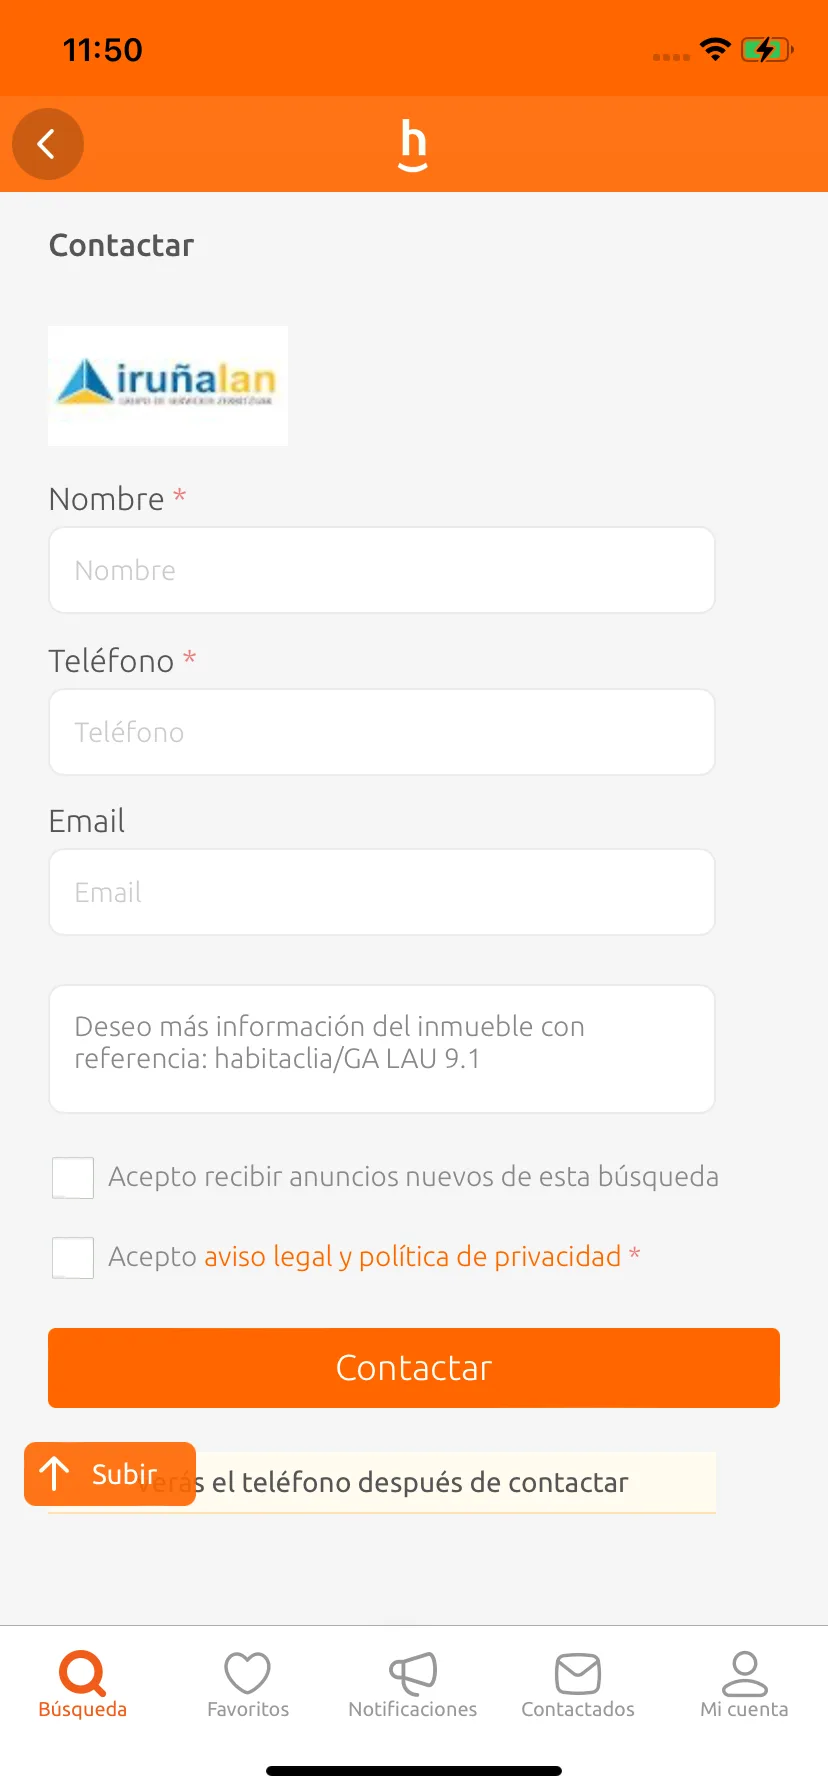Open the Favoritos heart tab
The height and width of the screenshot is (1792, 828).
coord(248,1684)
